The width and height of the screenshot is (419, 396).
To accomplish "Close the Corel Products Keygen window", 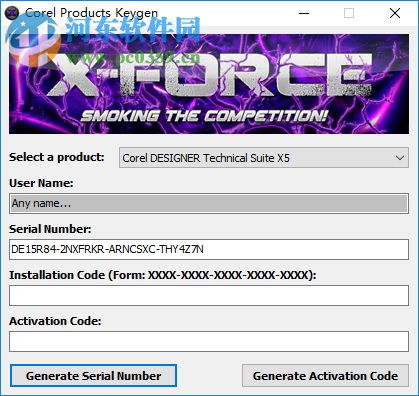I will click(x=395, y=13).
